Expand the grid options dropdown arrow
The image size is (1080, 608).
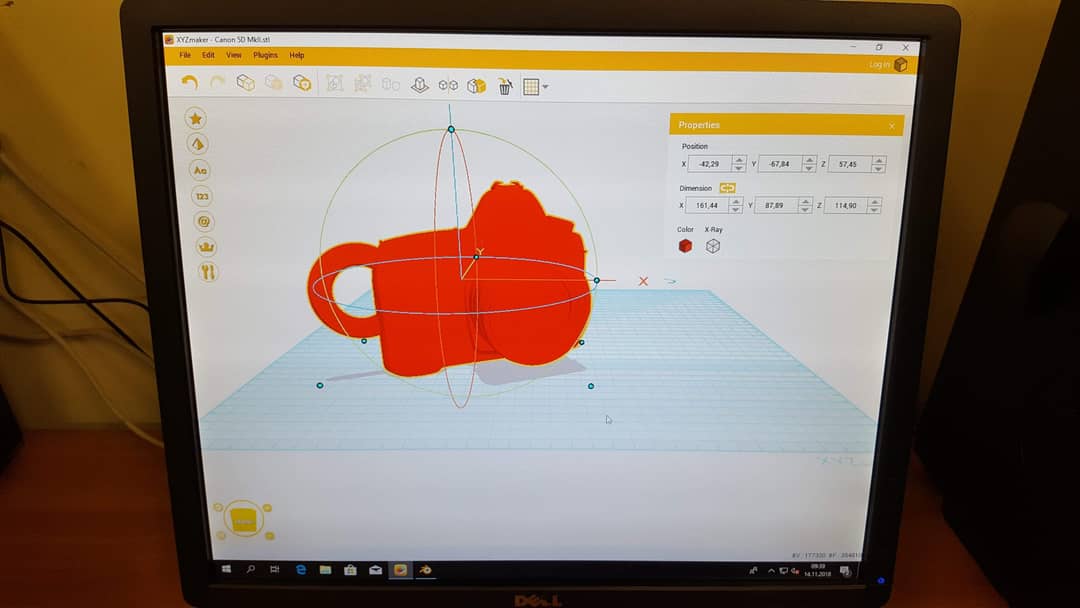[545, 87]
